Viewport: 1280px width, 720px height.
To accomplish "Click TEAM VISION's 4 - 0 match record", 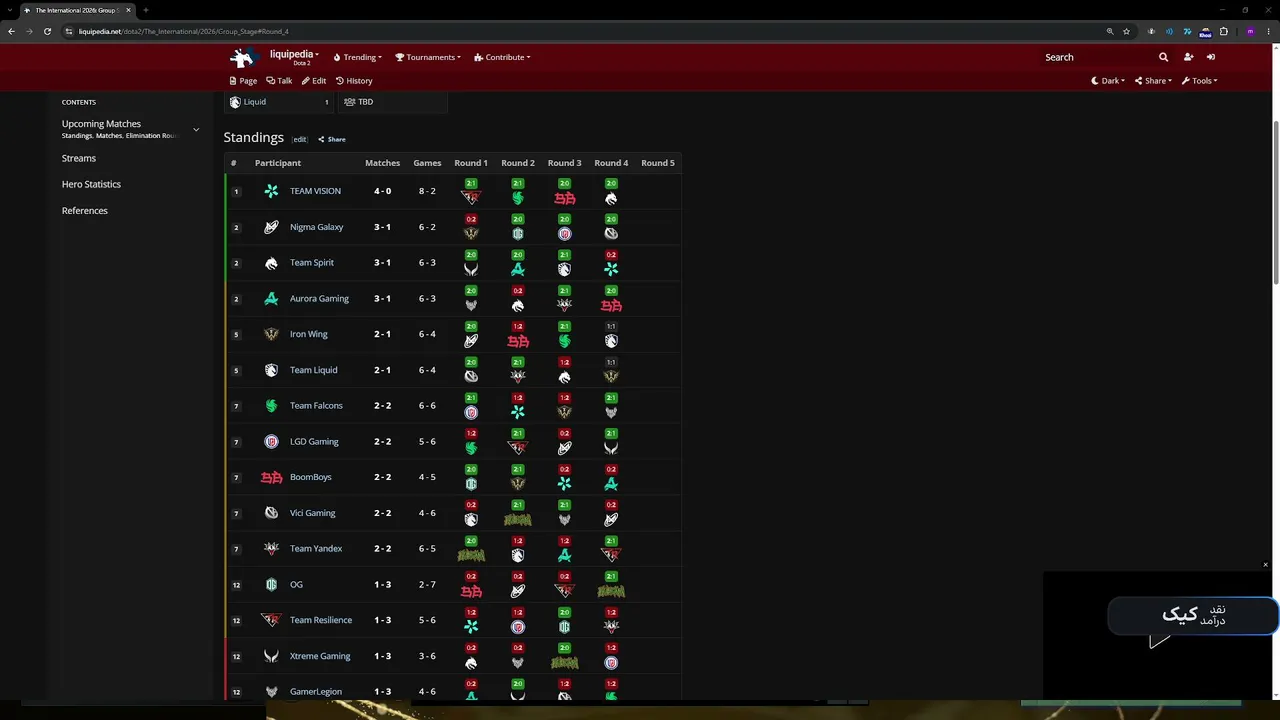I will (x=382, y=191).
